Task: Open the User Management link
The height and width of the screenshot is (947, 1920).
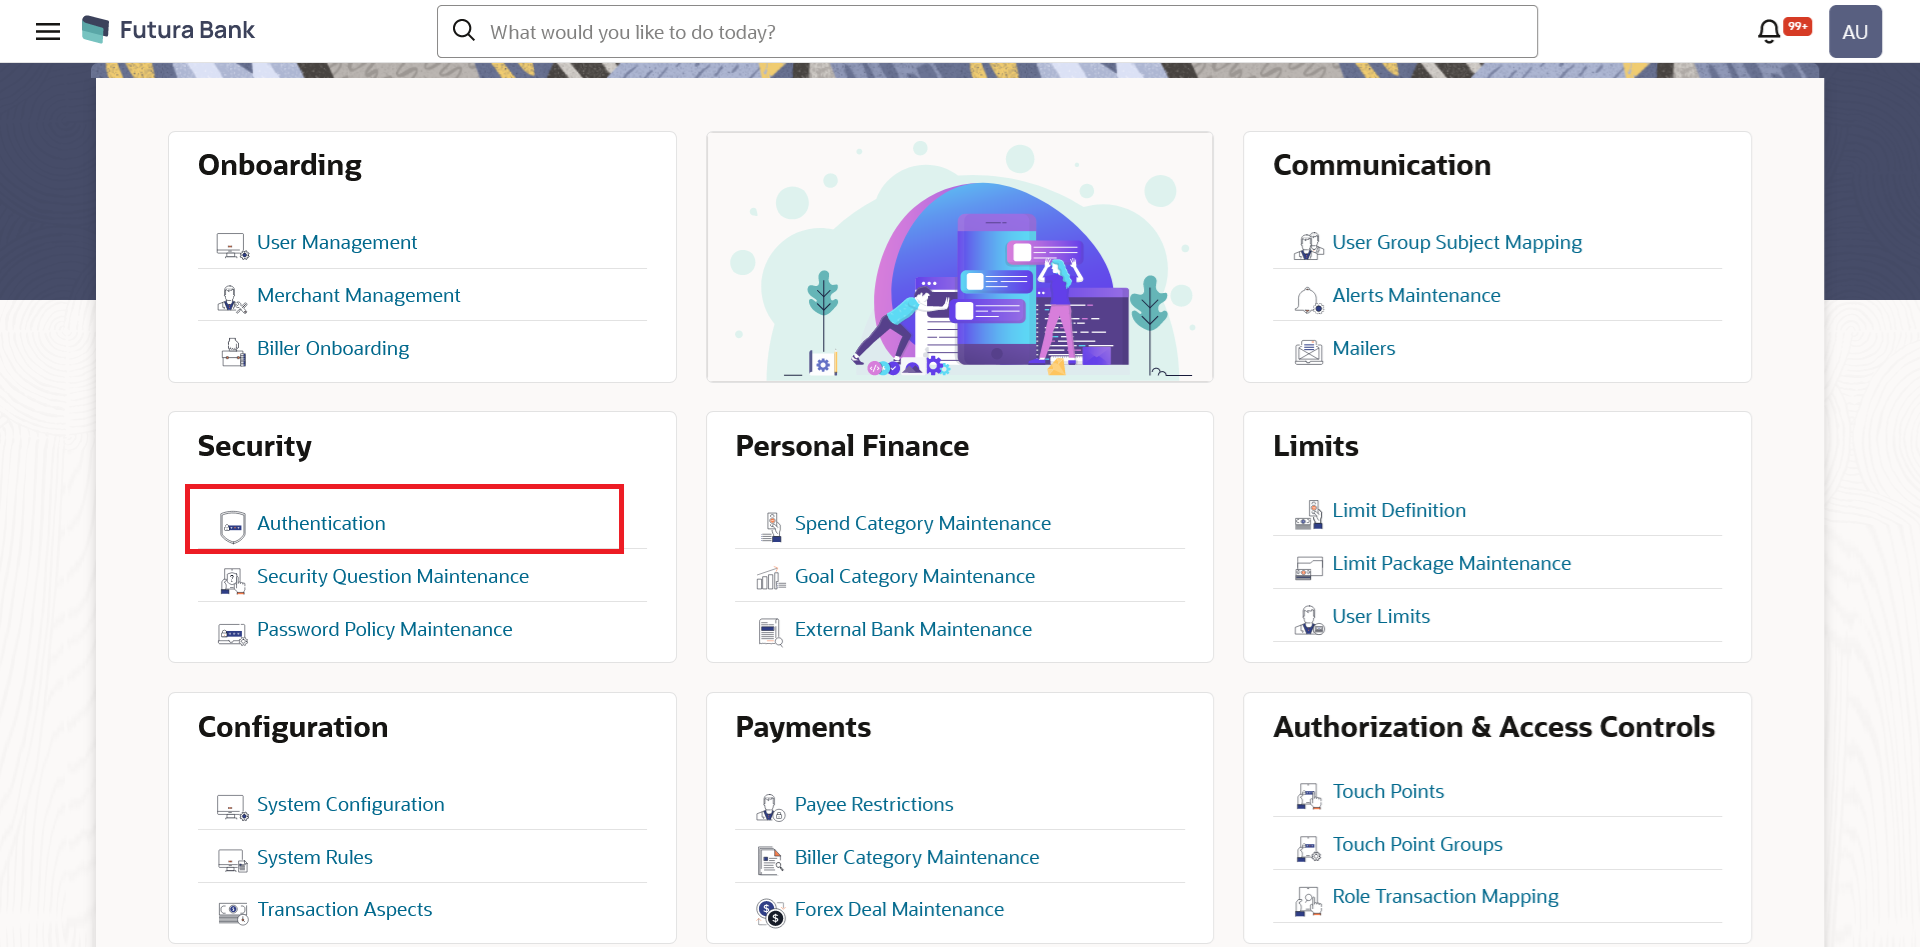Action: point(337,242)
